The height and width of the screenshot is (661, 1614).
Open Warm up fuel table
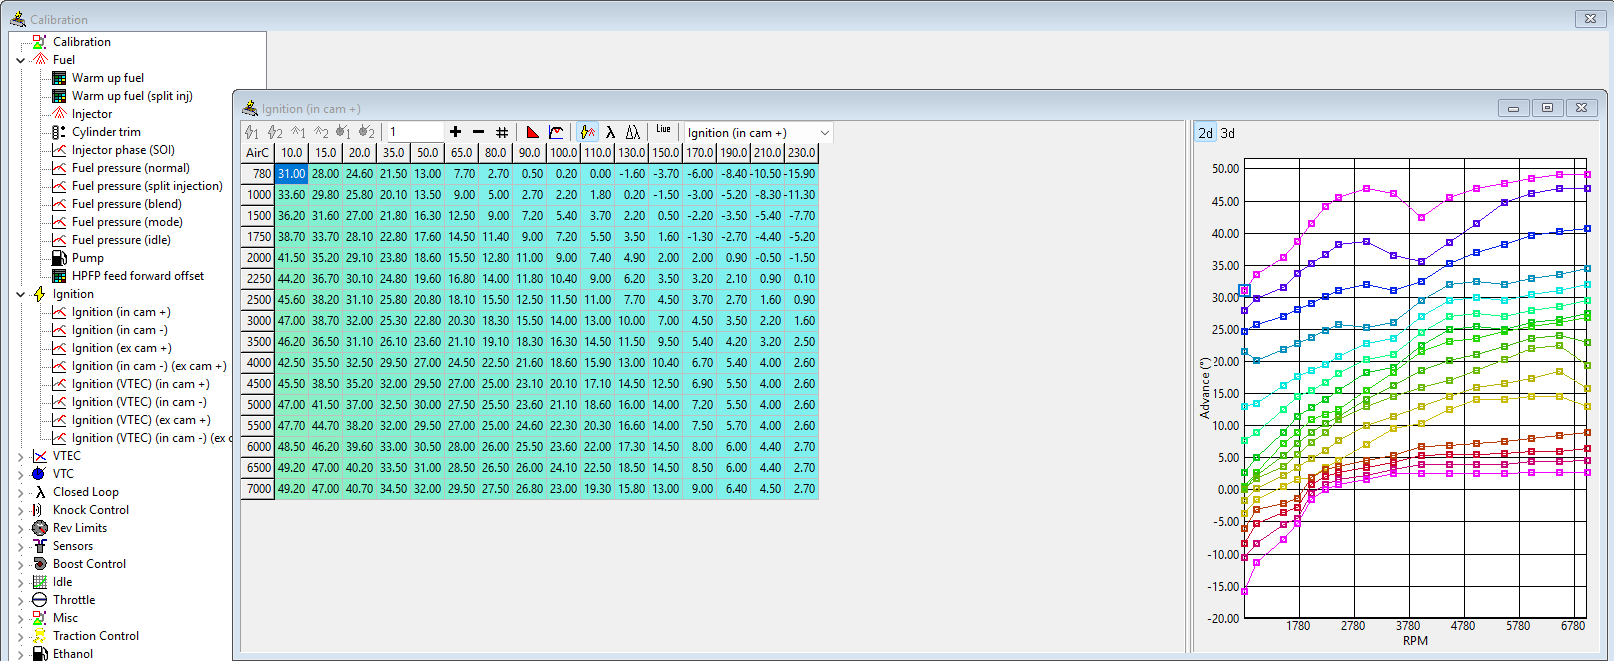click(108, 78)
